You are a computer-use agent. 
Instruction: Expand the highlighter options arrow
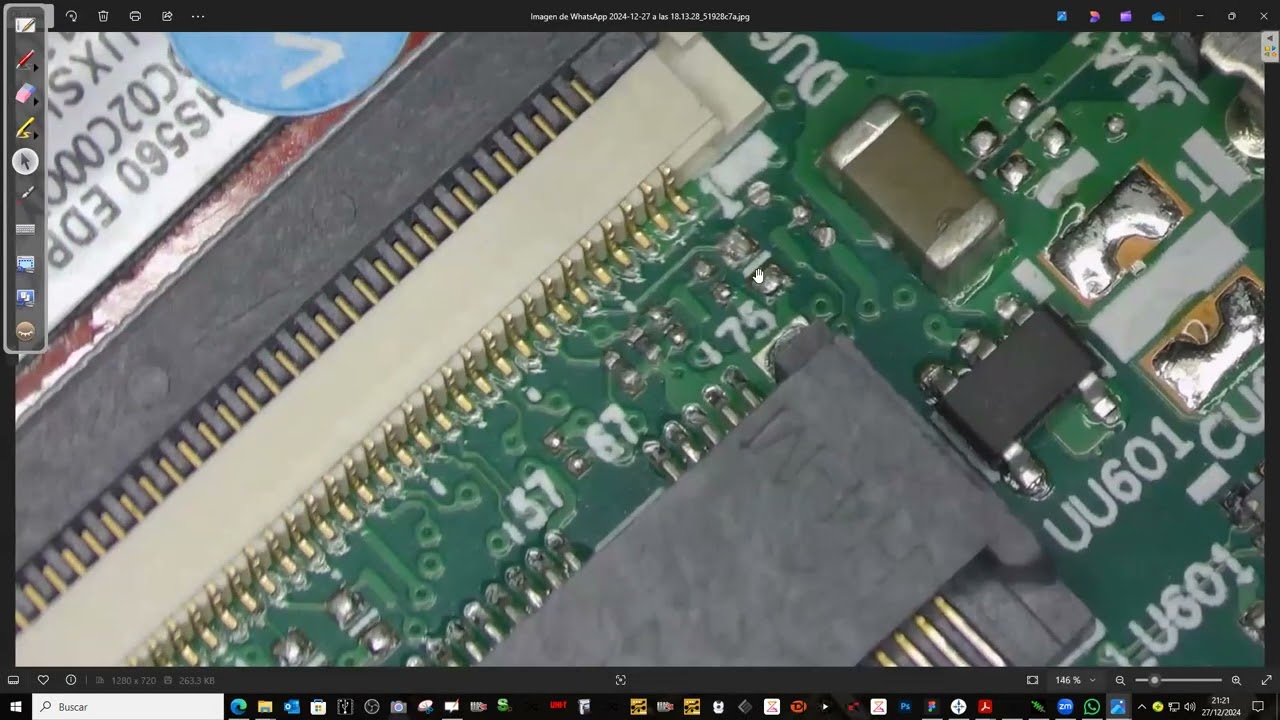[37, 135]
